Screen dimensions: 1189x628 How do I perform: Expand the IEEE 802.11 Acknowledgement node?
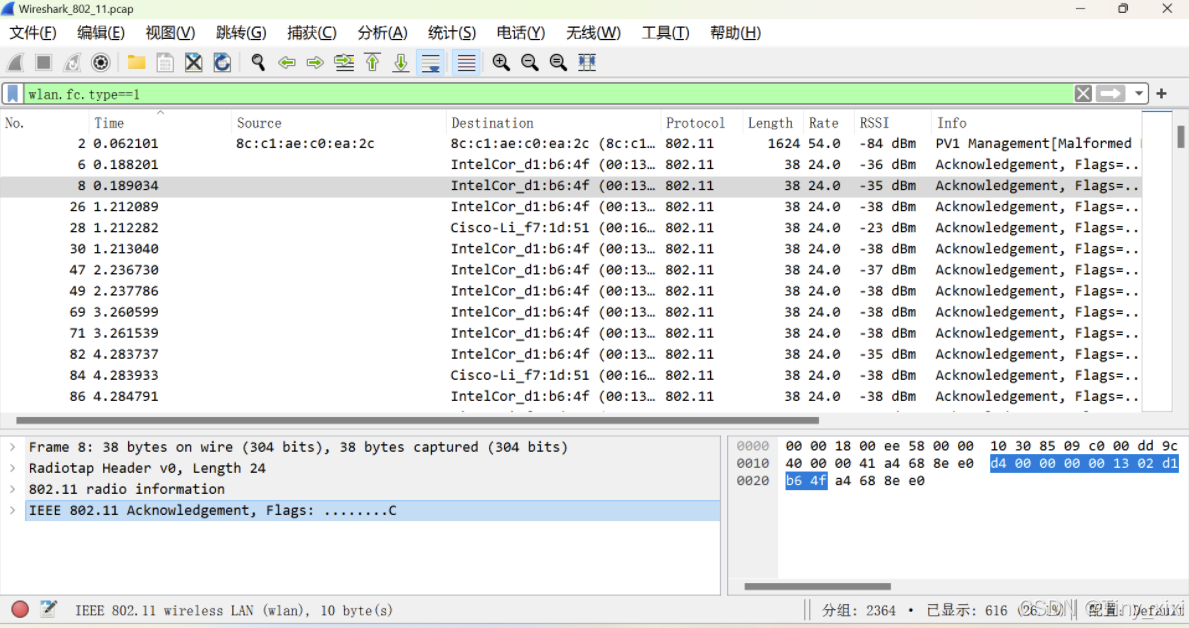[12, 510]
